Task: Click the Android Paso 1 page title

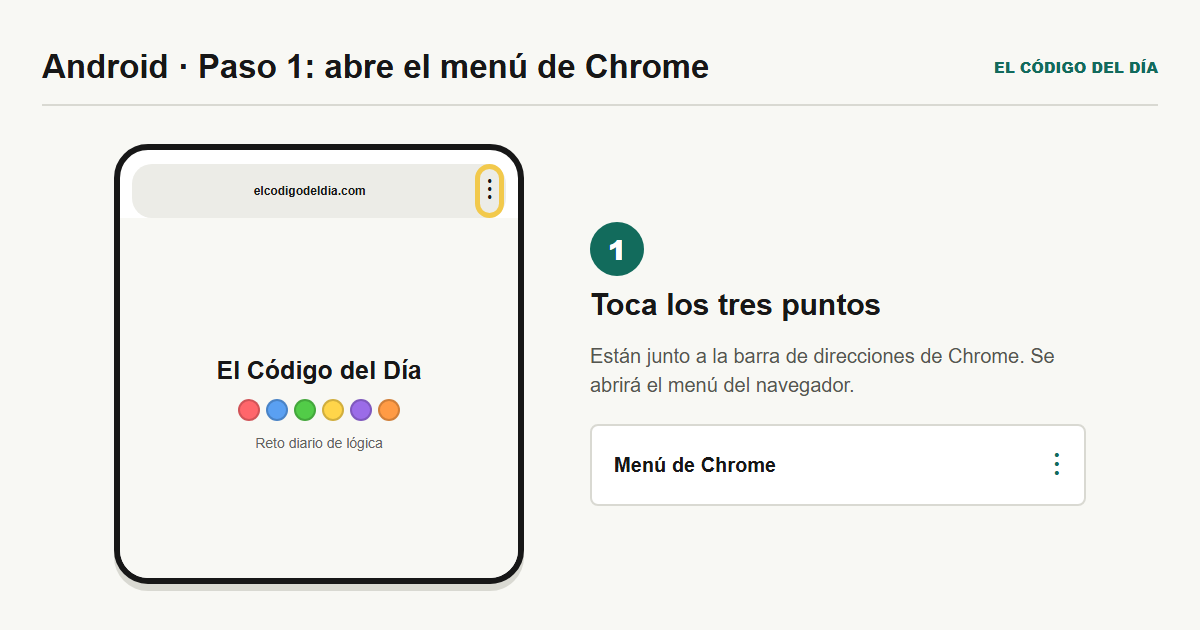Action: pyautogui.click(x=375, y=67)
